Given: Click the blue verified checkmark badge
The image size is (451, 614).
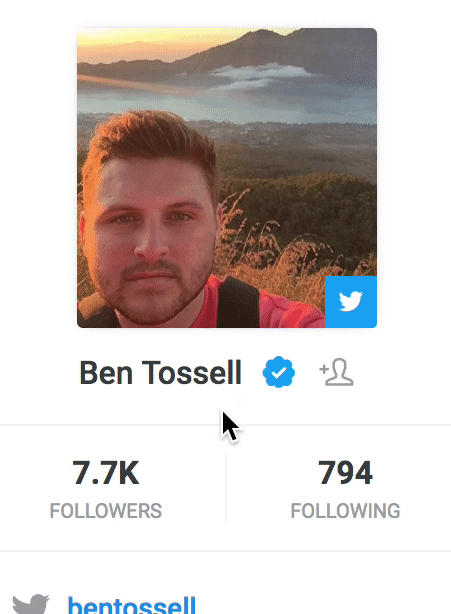Looking at the screenshot, I should pyautogui.click(x=279, y=372).
